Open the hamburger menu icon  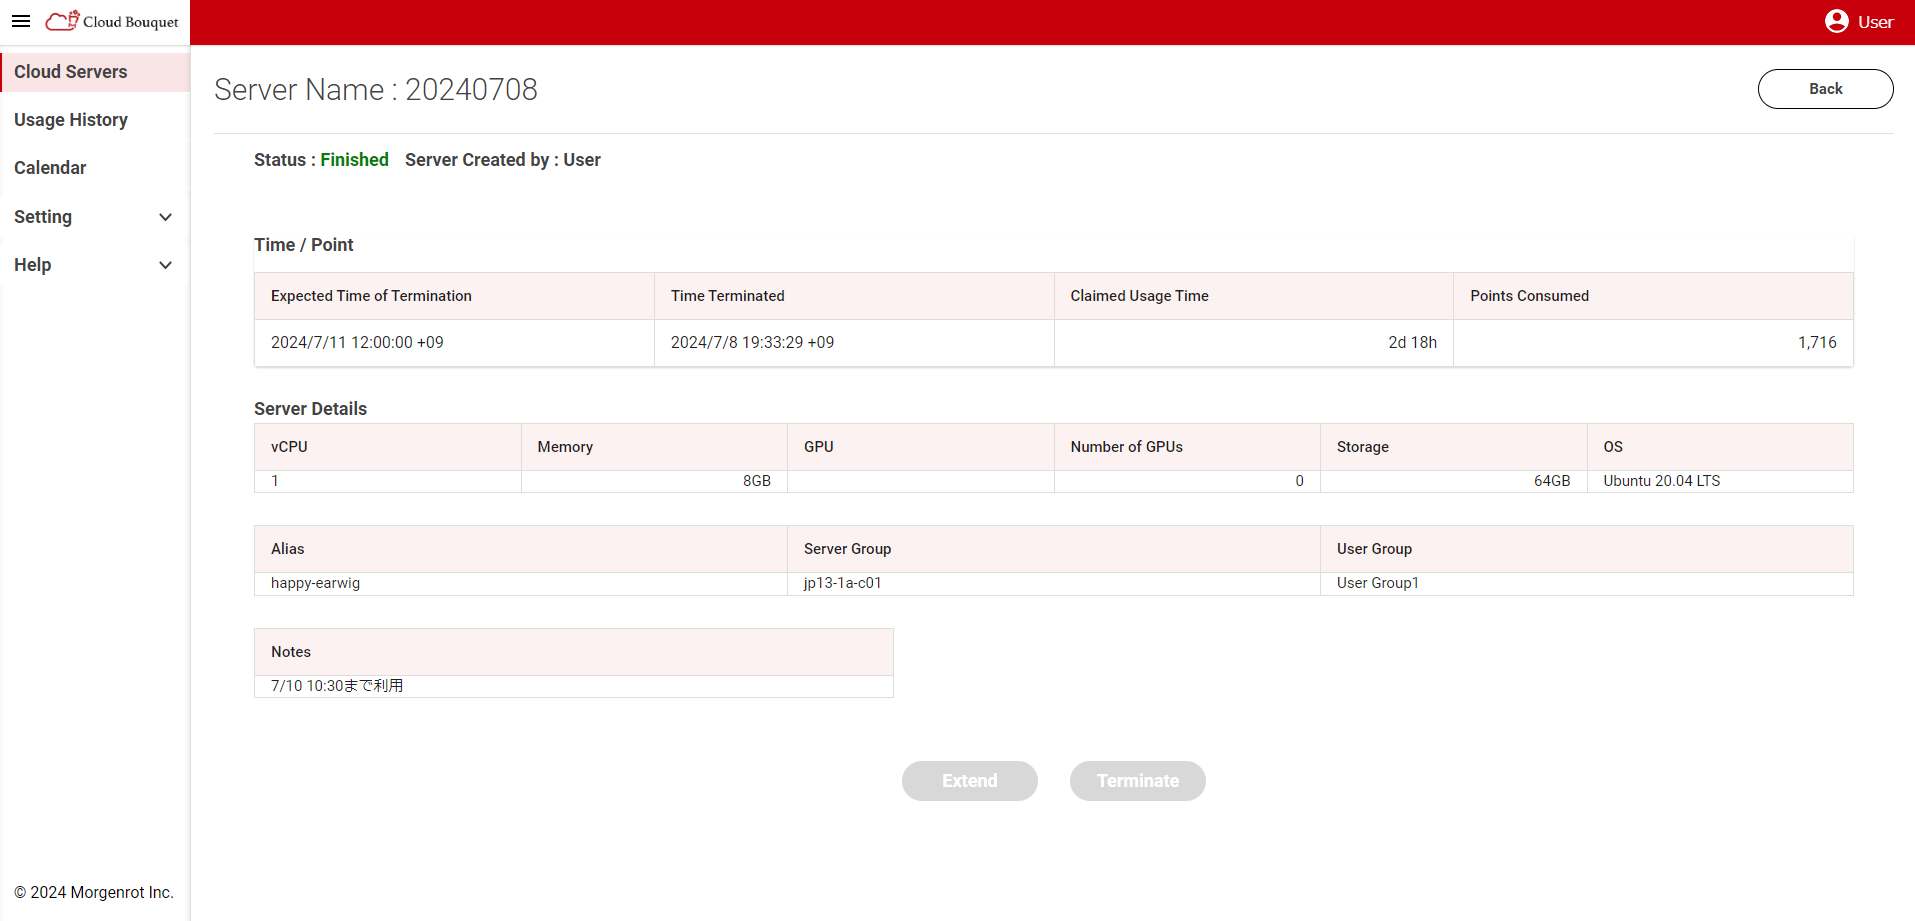pyautogui.click(x=21, y=21)
